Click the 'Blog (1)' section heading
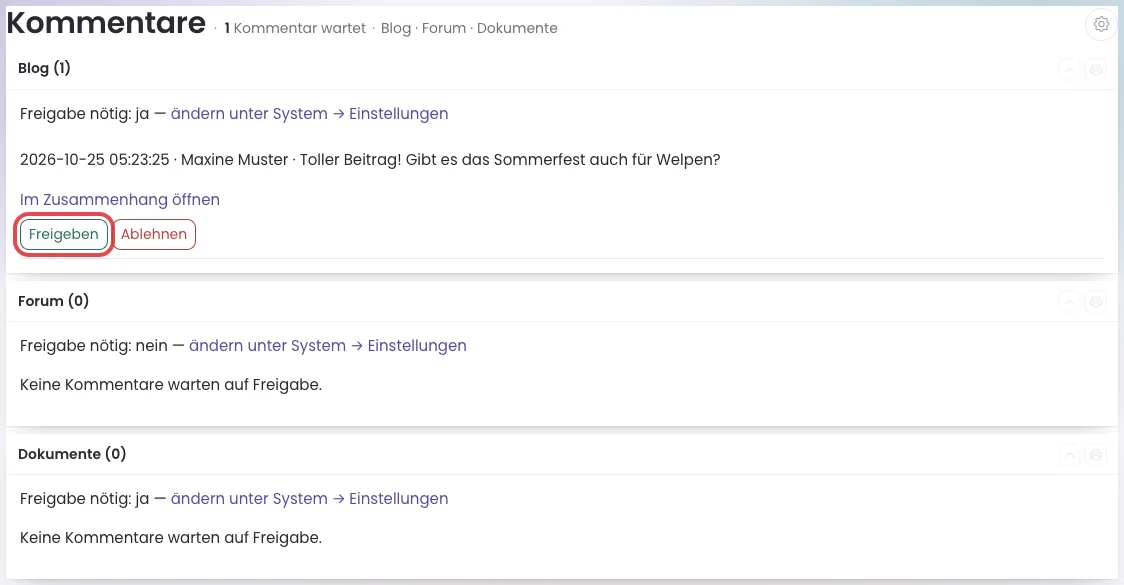Viewport: 1124px width, 585px height. point(44,68)
